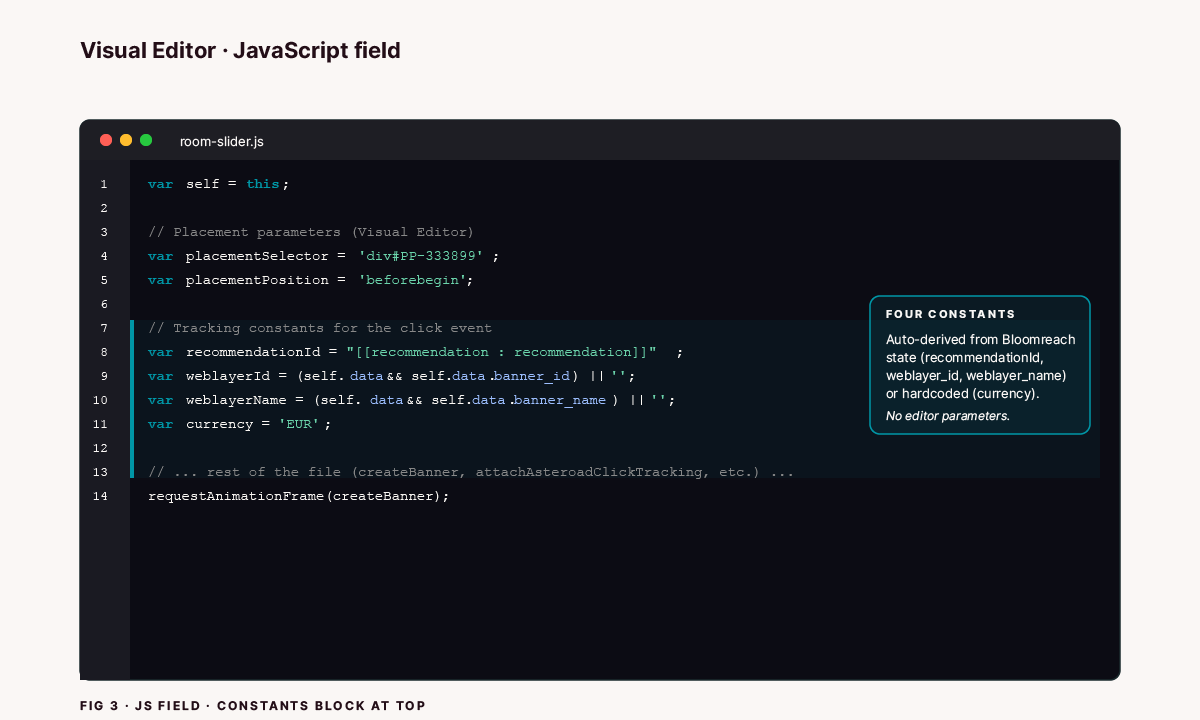Click line number 14 in the gutter
The image size is (1200, 720).
pyautogui.click(x=100, y=496)
